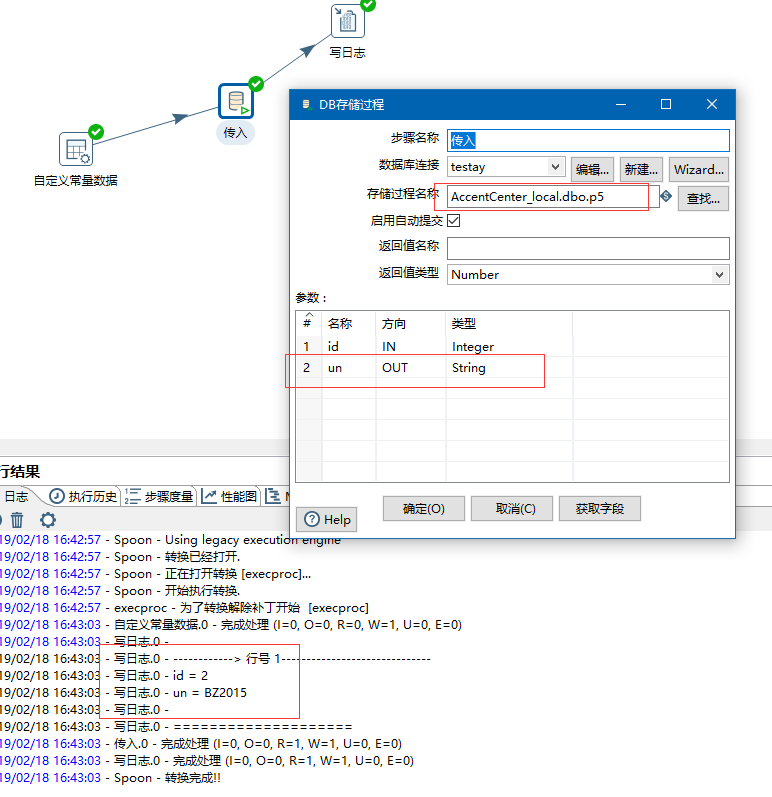Close the DB存储过程 dialog
The width and height of the screenshot is (772, 797).
[712, 104]
